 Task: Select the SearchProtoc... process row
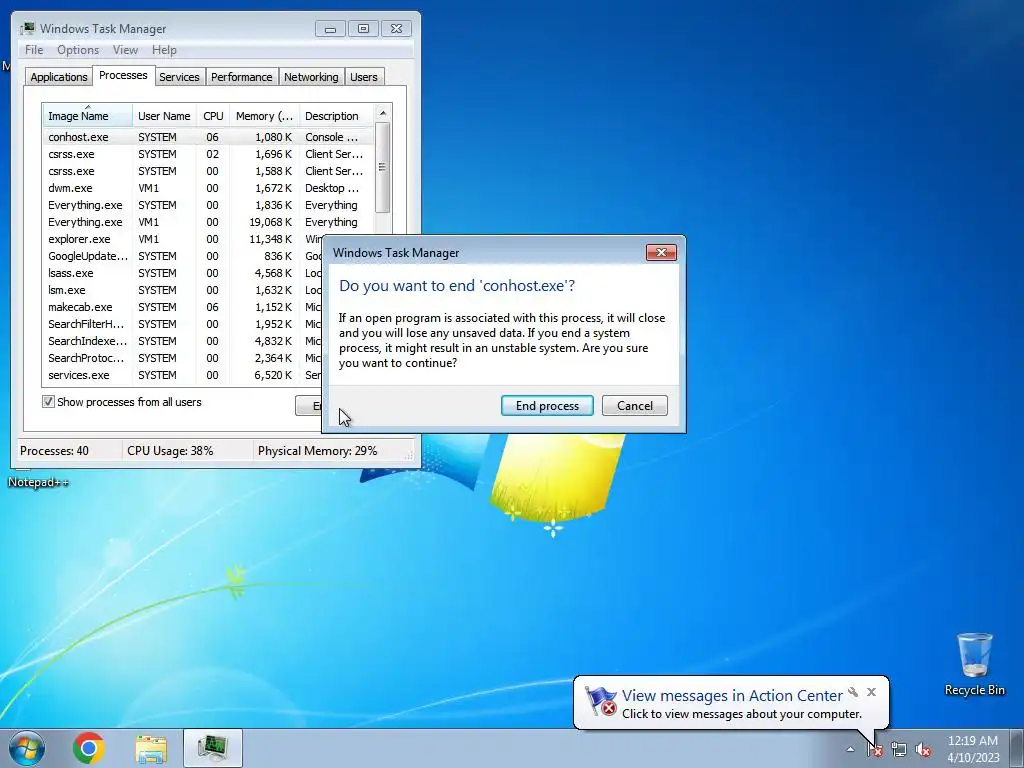tap(183, 358)
